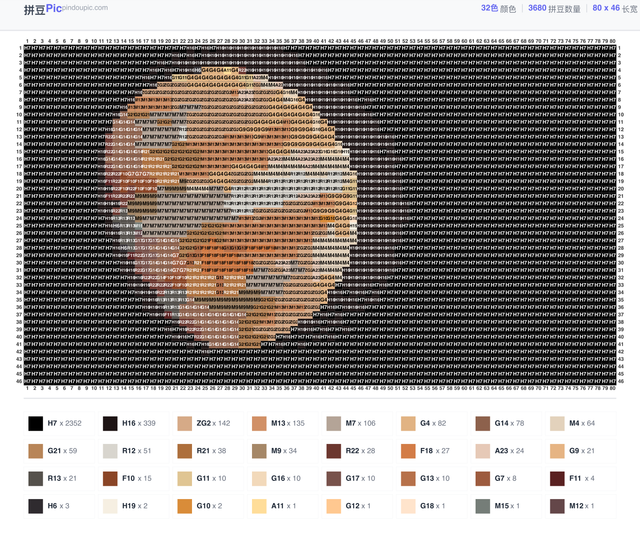Select the G18 pale peach swatch
The height and width of the screenshot is (541, 640).
point(408,506)
